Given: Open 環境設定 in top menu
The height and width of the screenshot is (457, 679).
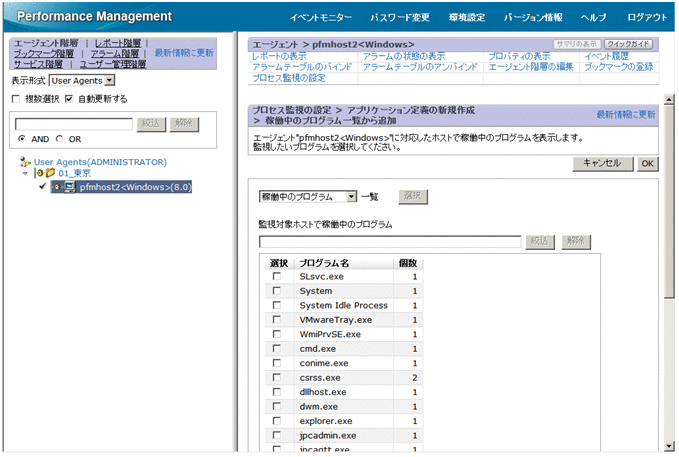Looking at the screenshot, I should click(x=467, y=17).
